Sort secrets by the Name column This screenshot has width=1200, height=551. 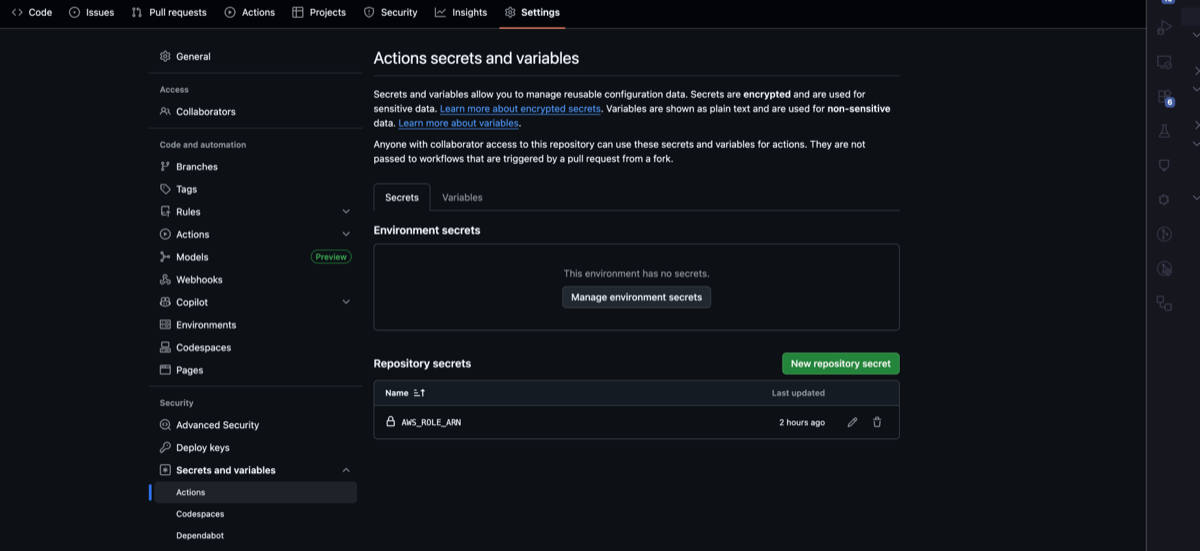(405, 393)
